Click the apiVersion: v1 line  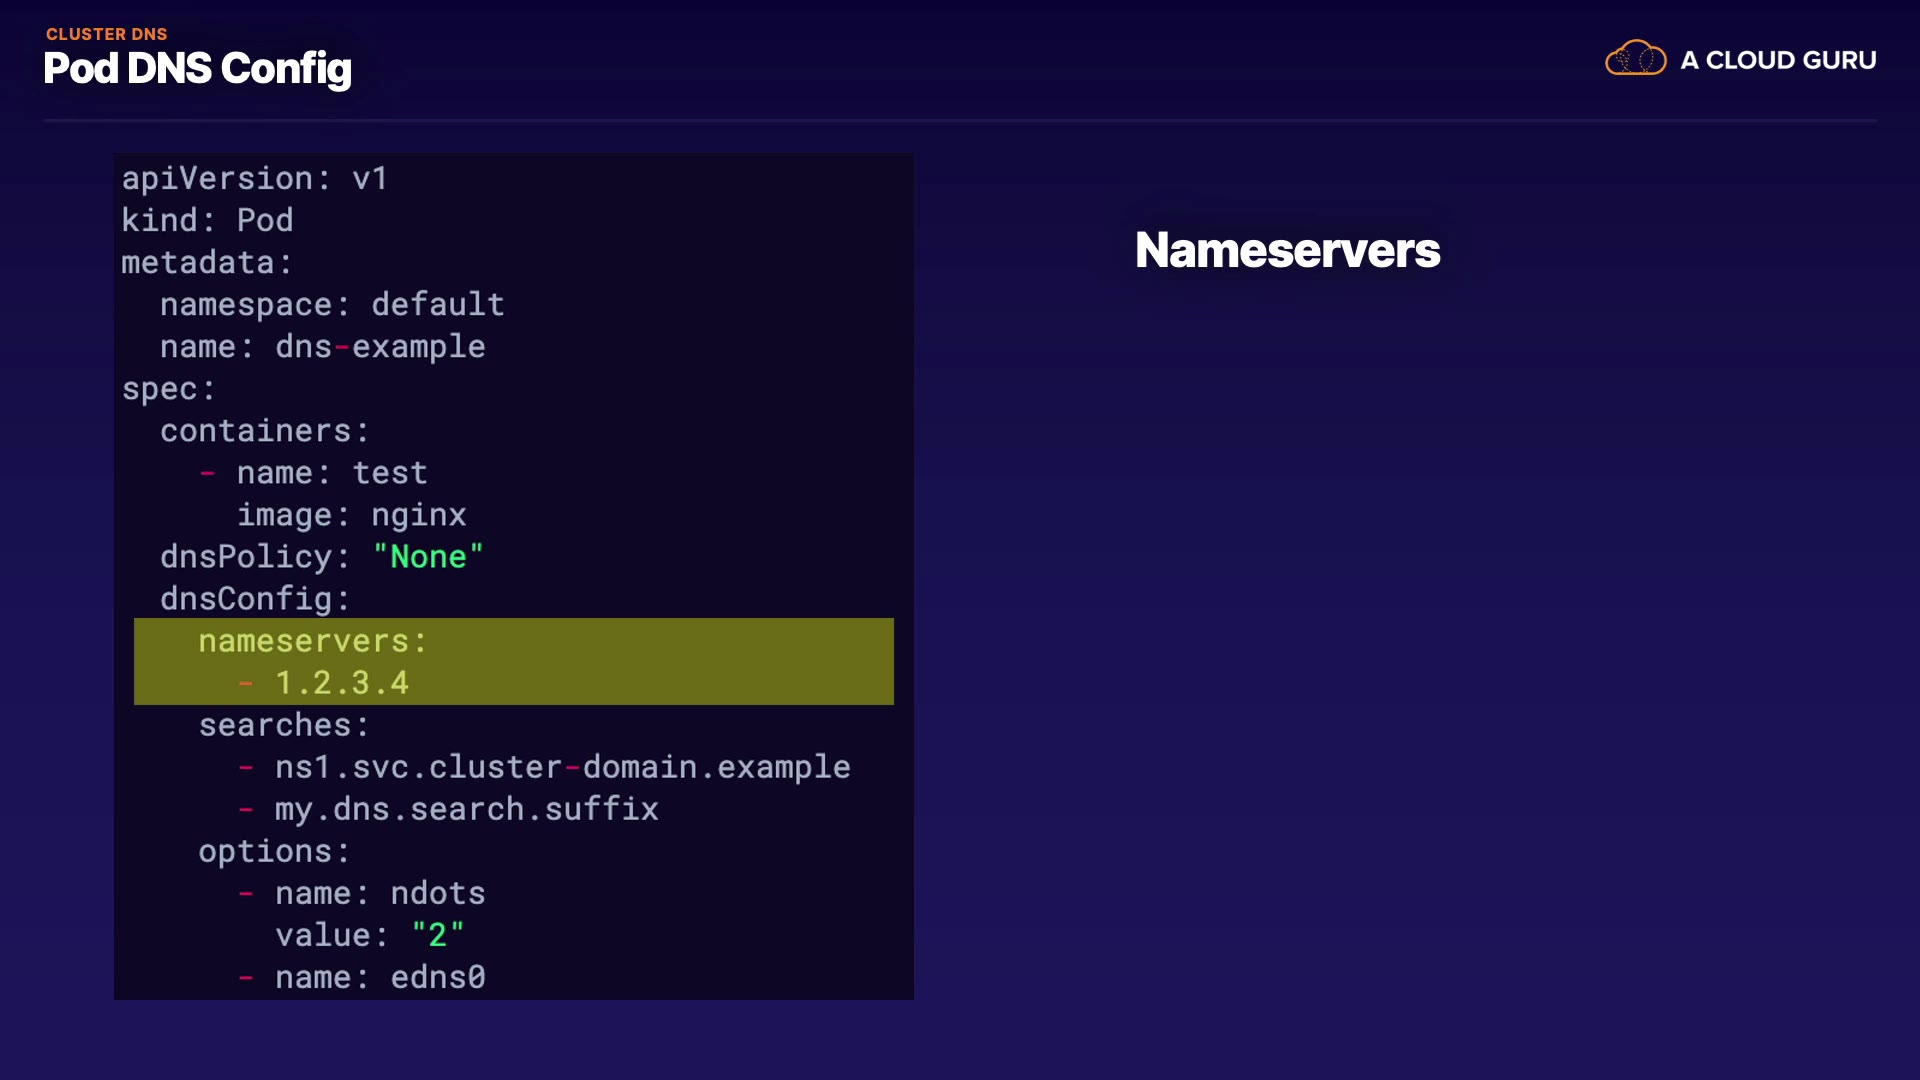coord(254,178)
